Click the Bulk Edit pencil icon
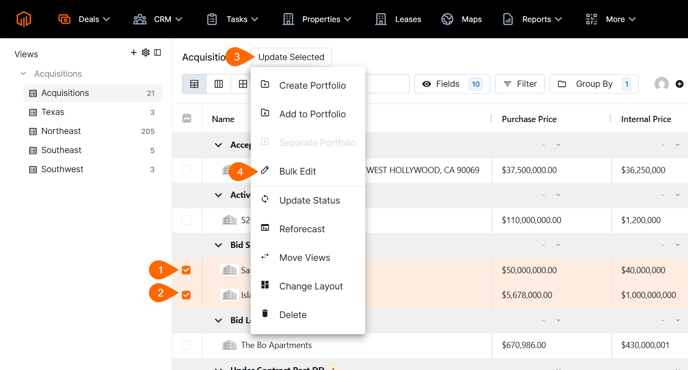 265,170
